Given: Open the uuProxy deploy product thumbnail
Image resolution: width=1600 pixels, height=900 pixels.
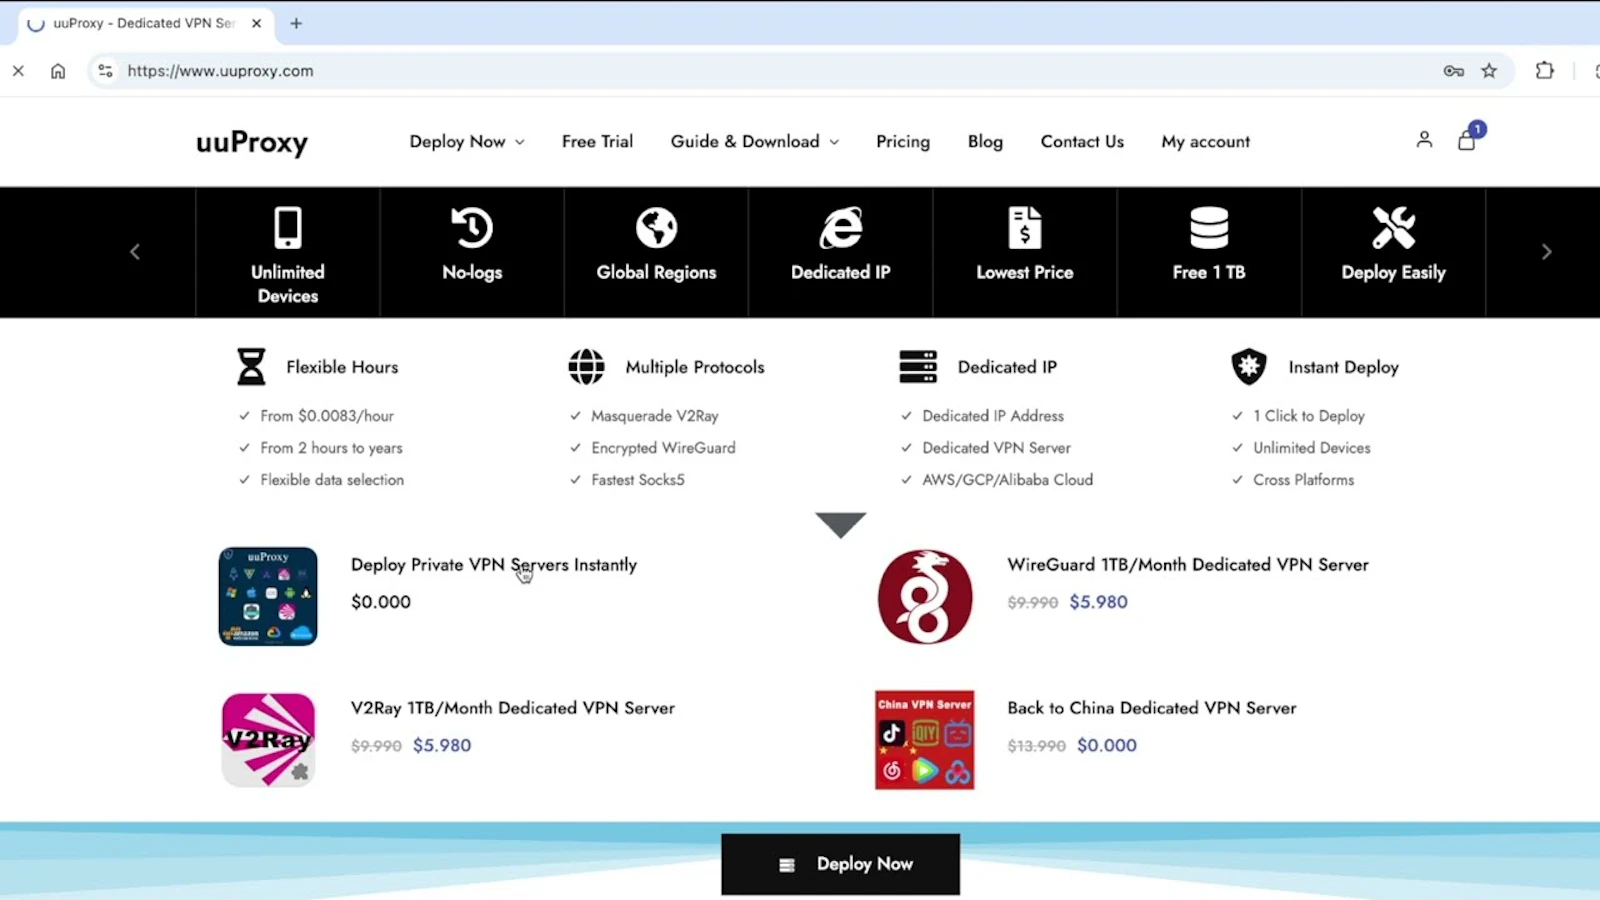Looking at the screenshot, I should pyautogui.click(x=268, y=596).
